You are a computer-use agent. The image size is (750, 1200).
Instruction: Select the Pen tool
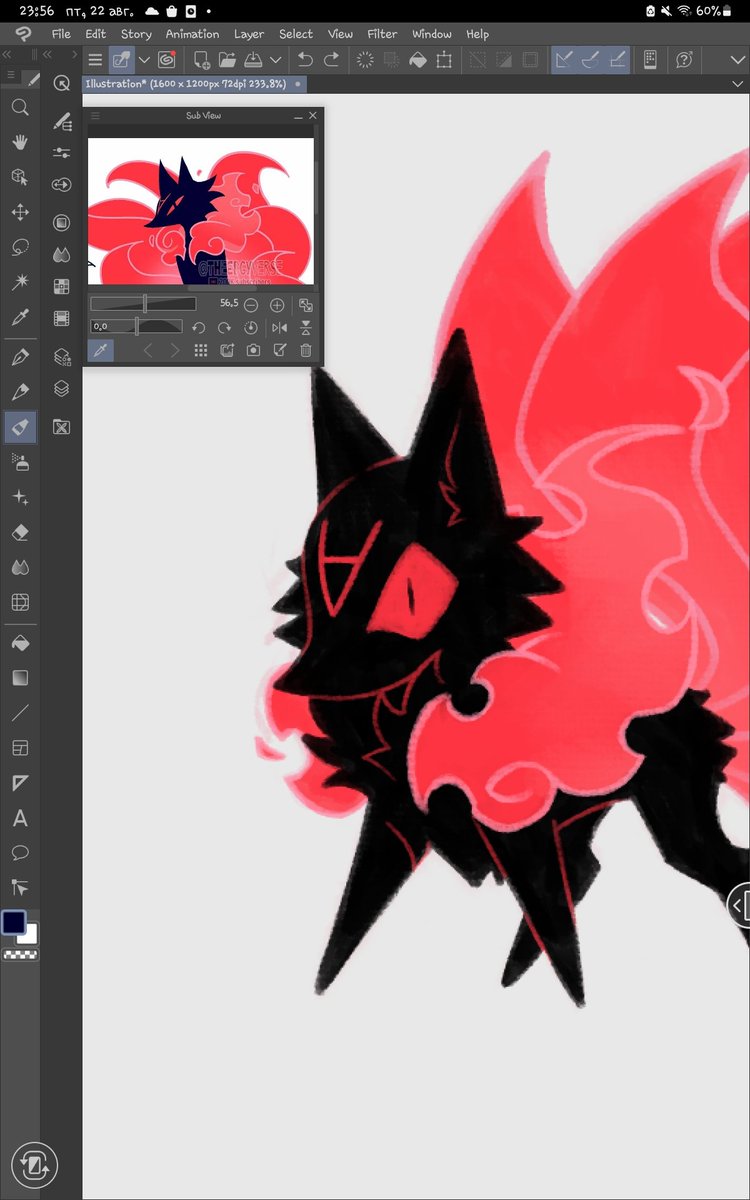pos(19,357)
